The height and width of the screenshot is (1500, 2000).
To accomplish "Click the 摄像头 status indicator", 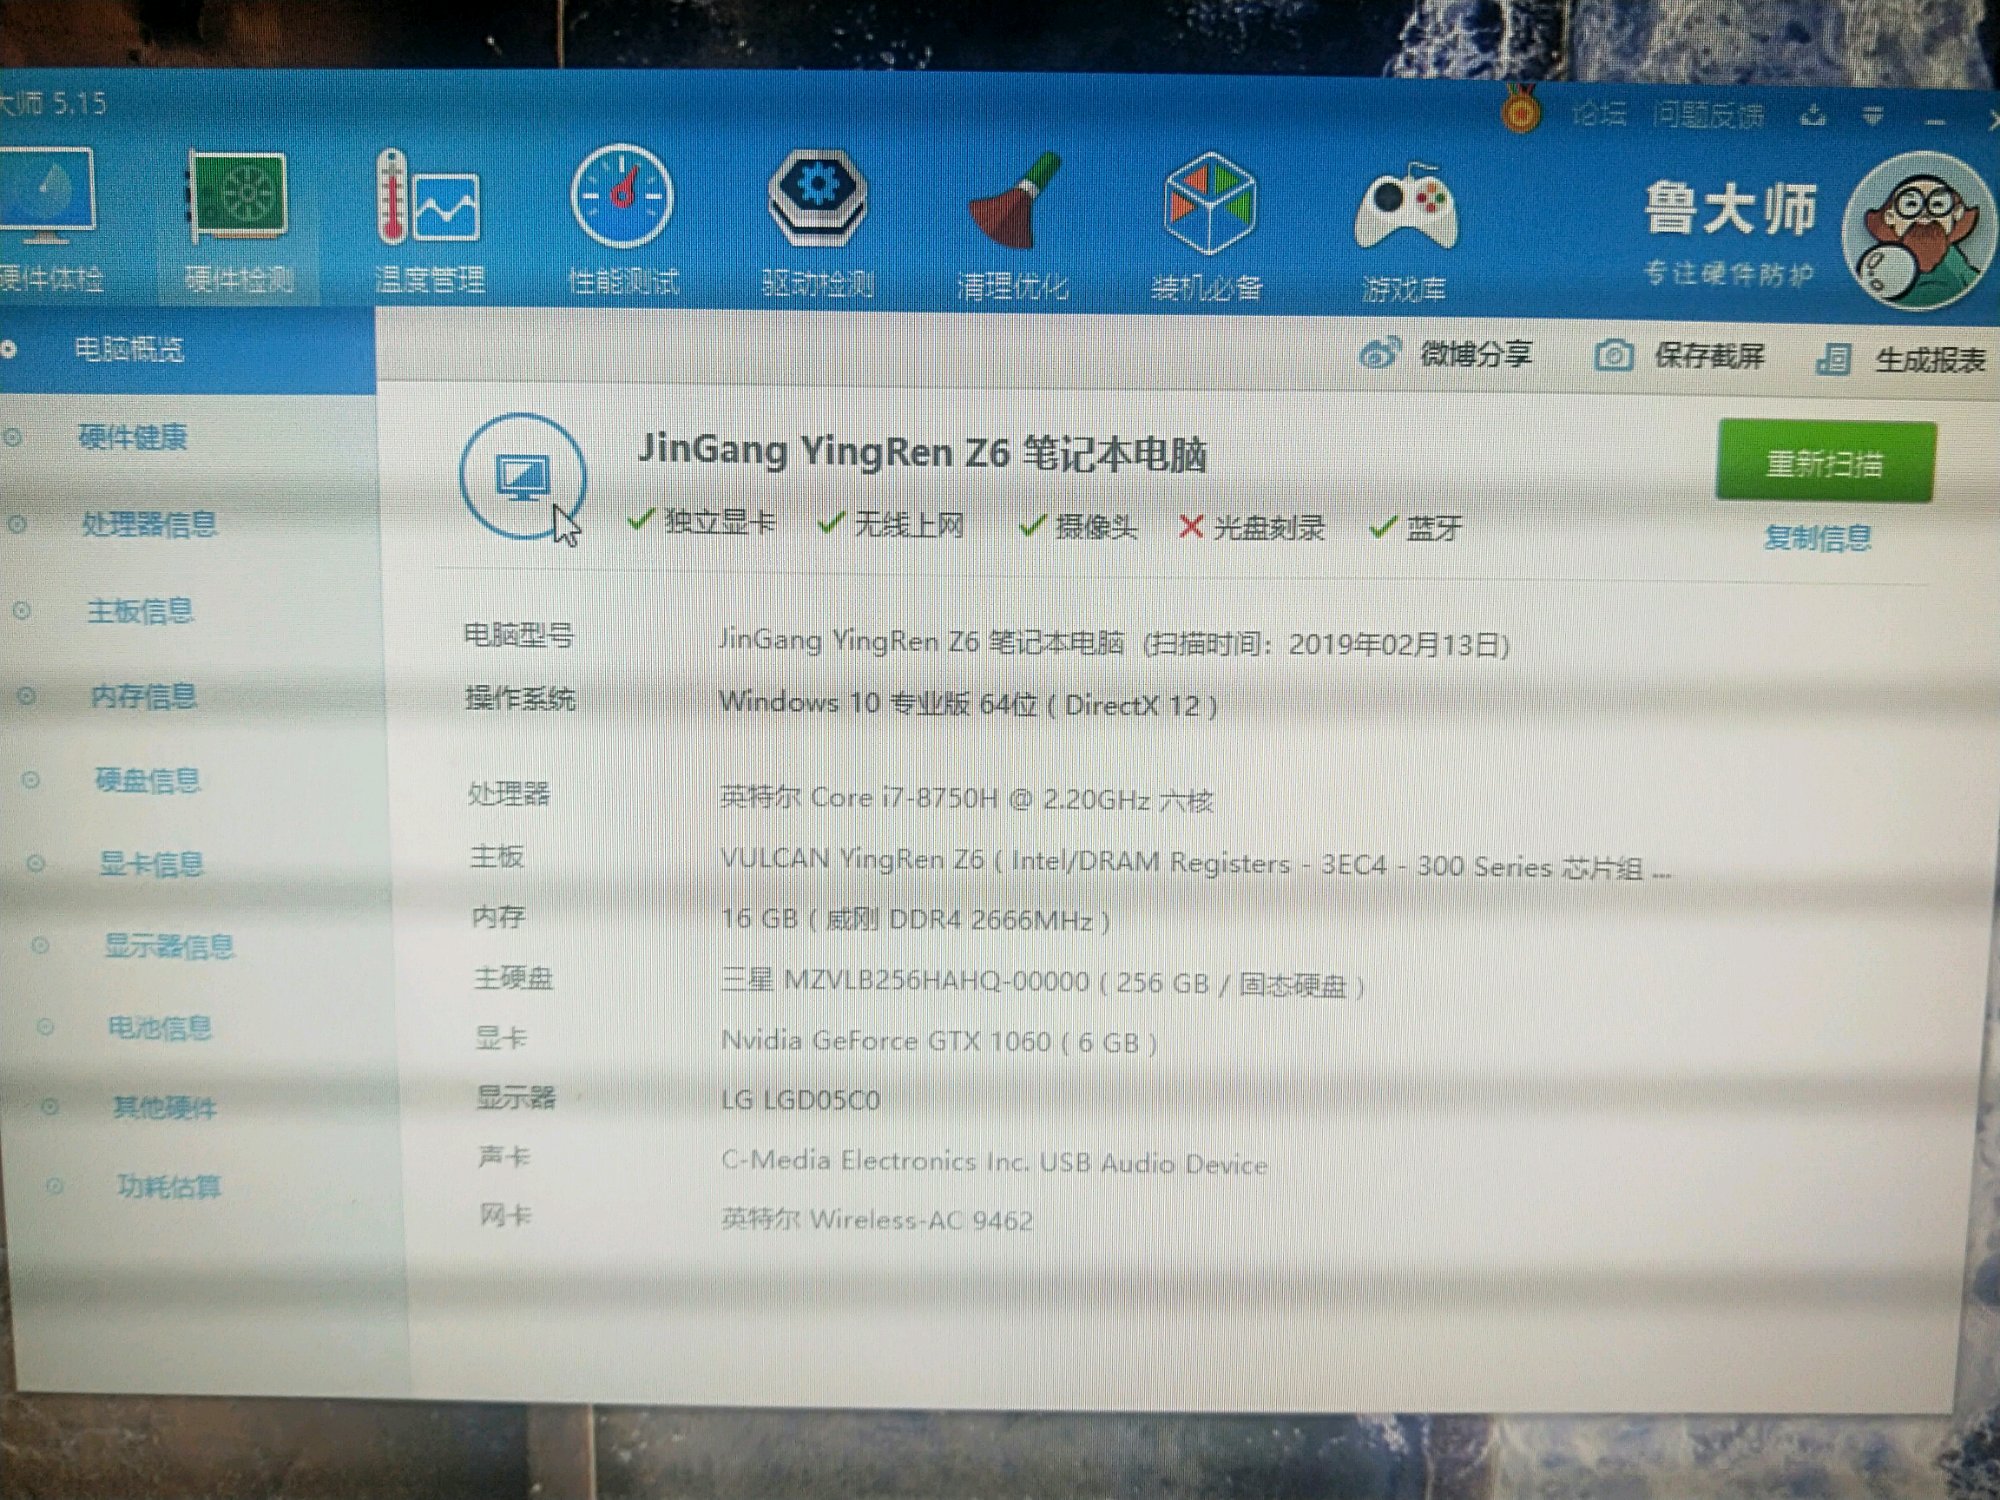I will pyautogui.click(x=1078, y=526).
